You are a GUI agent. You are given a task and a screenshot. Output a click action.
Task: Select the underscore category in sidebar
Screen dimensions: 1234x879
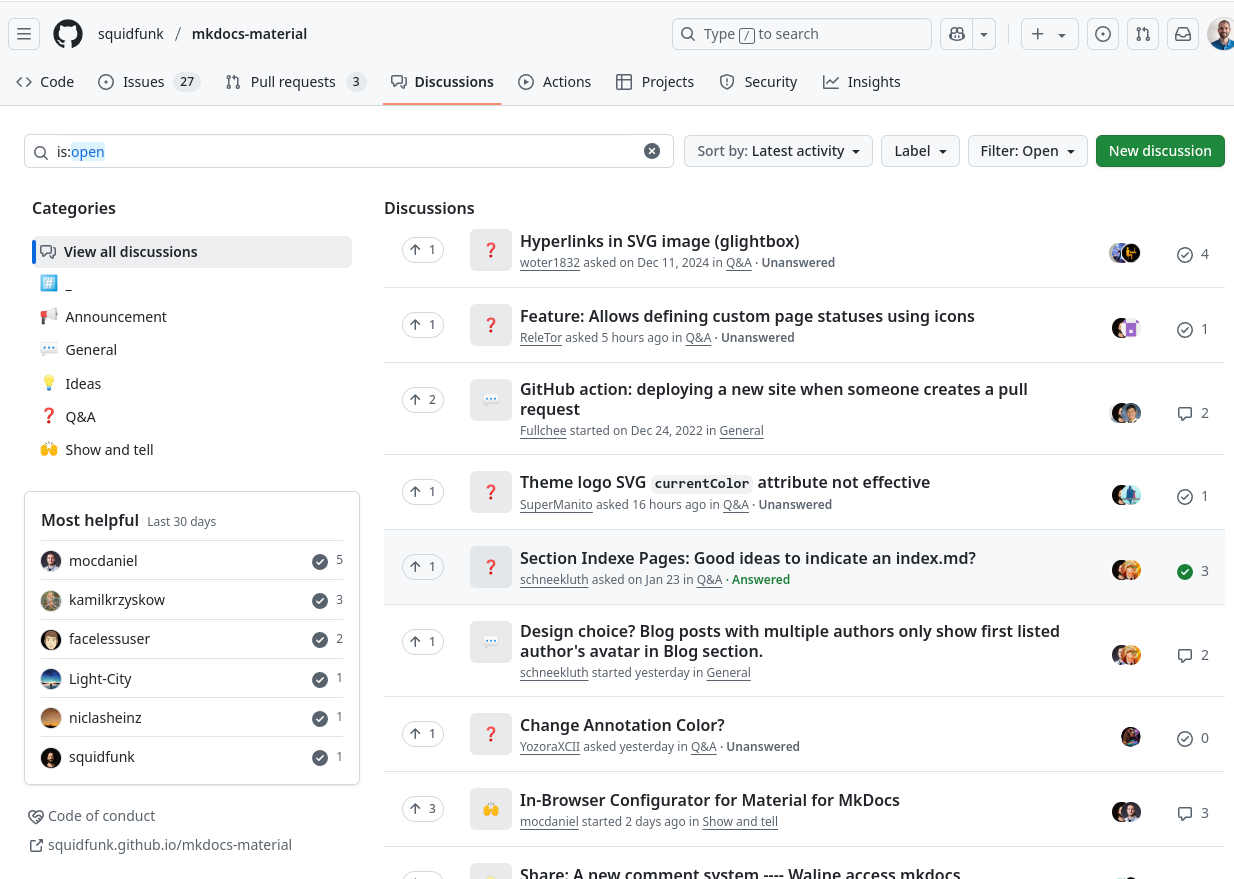pos(192,284)
